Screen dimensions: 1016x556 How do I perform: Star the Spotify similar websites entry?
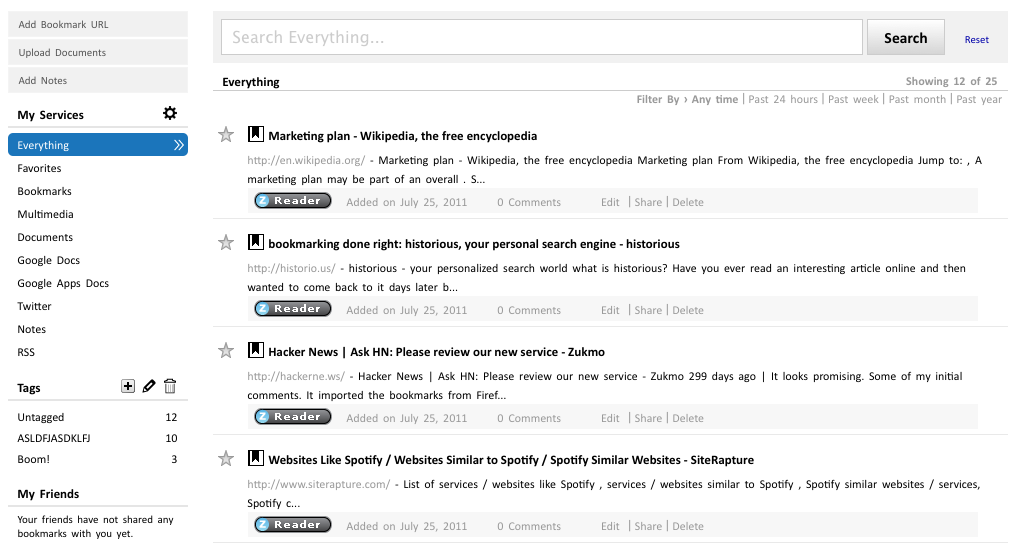click(225, 459)
